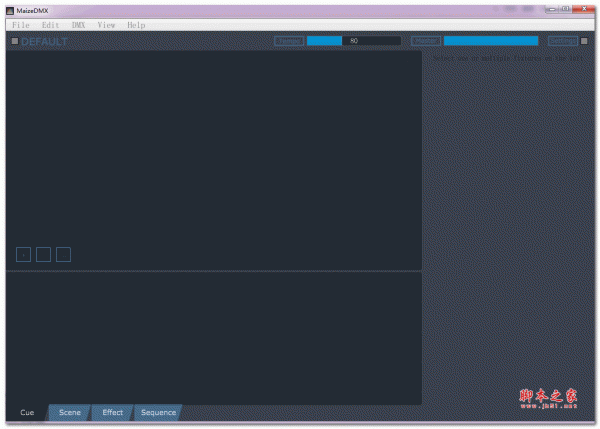Click the middle small square fixture icon
Screen dimensions: 600x429
[43, 254]
